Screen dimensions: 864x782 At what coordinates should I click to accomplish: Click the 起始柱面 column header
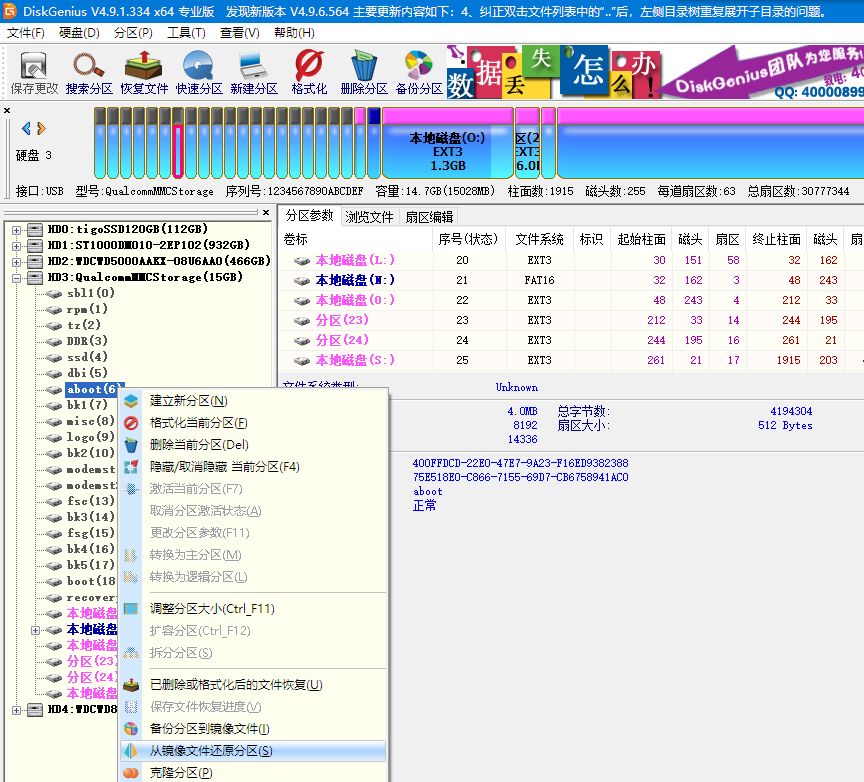[x=641, y=239]
